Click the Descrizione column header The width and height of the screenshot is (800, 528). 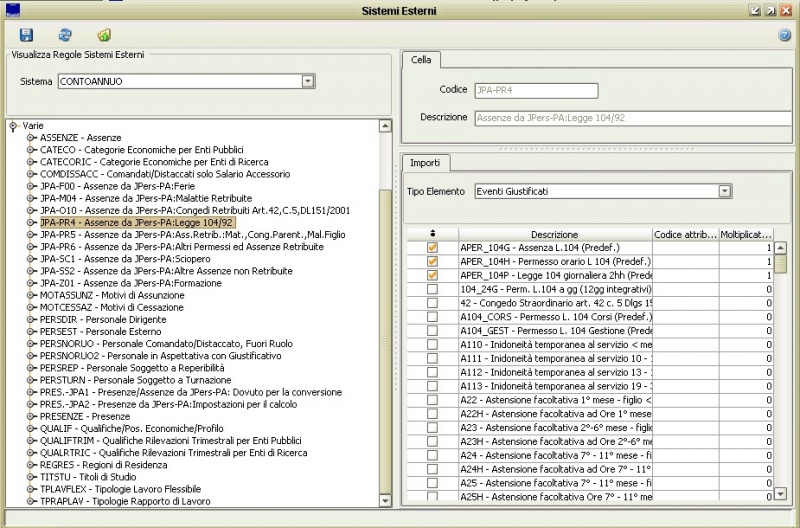554,234
